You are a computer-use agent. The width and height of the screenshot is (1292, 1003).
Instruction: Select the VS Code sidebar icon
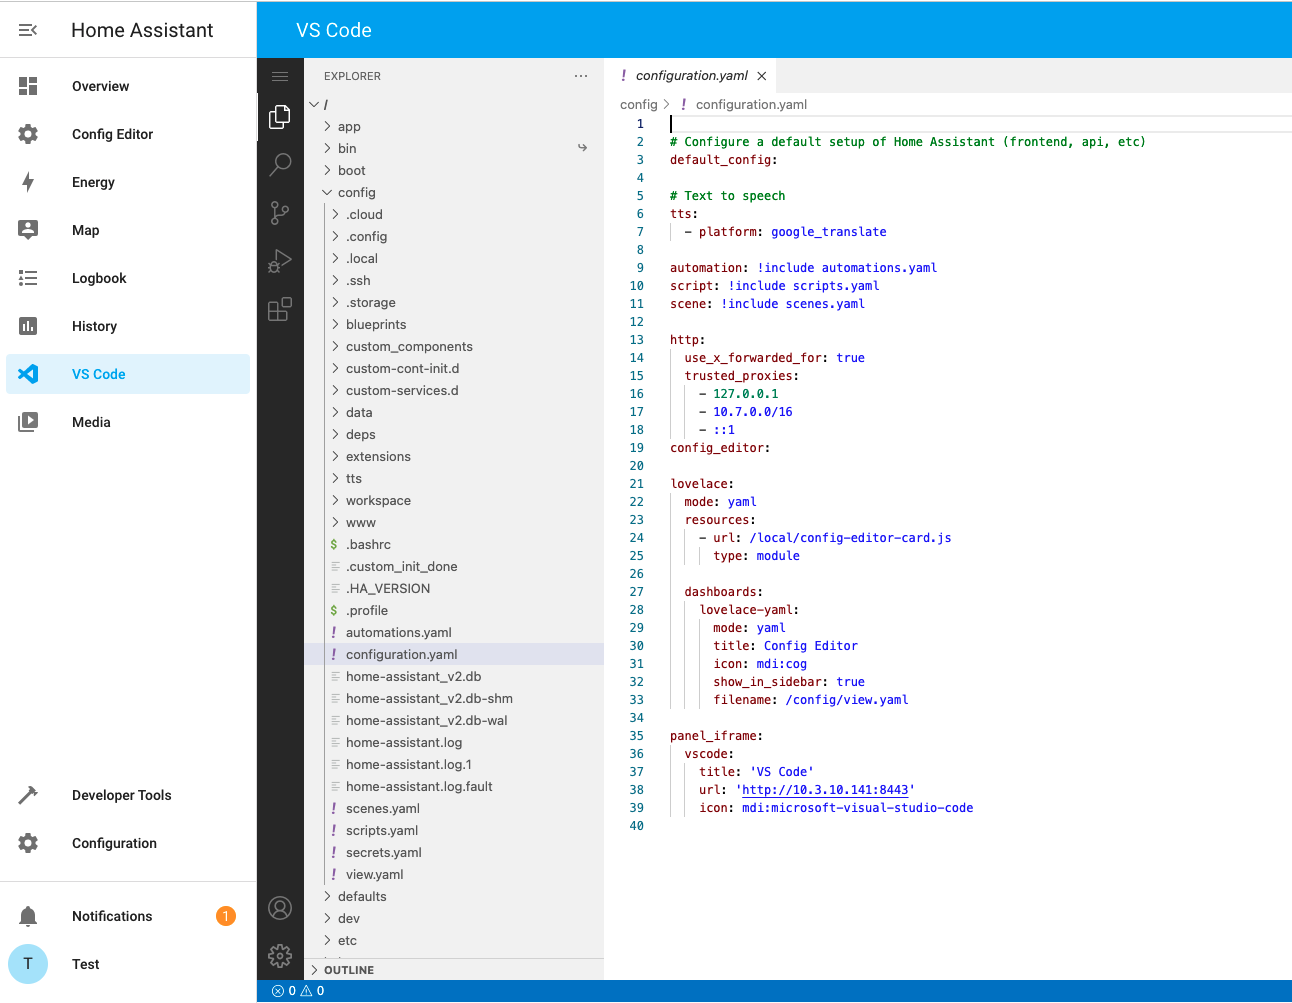[28, 374]
